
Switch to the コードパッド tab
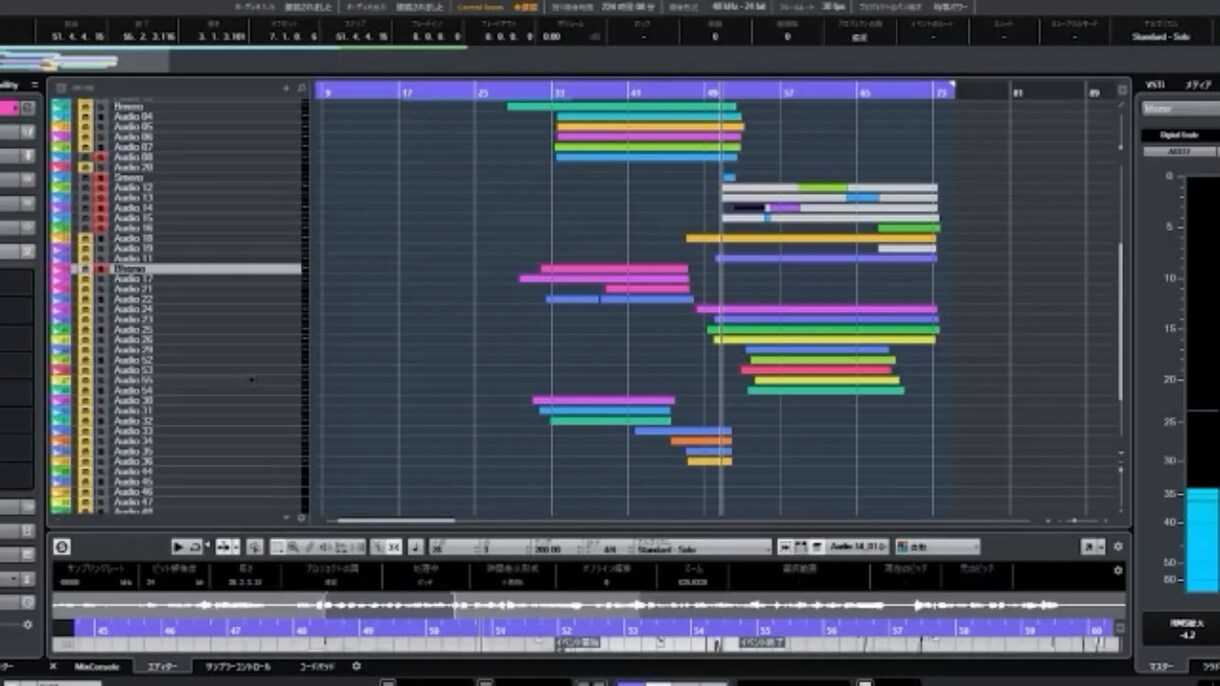[317, 666]
